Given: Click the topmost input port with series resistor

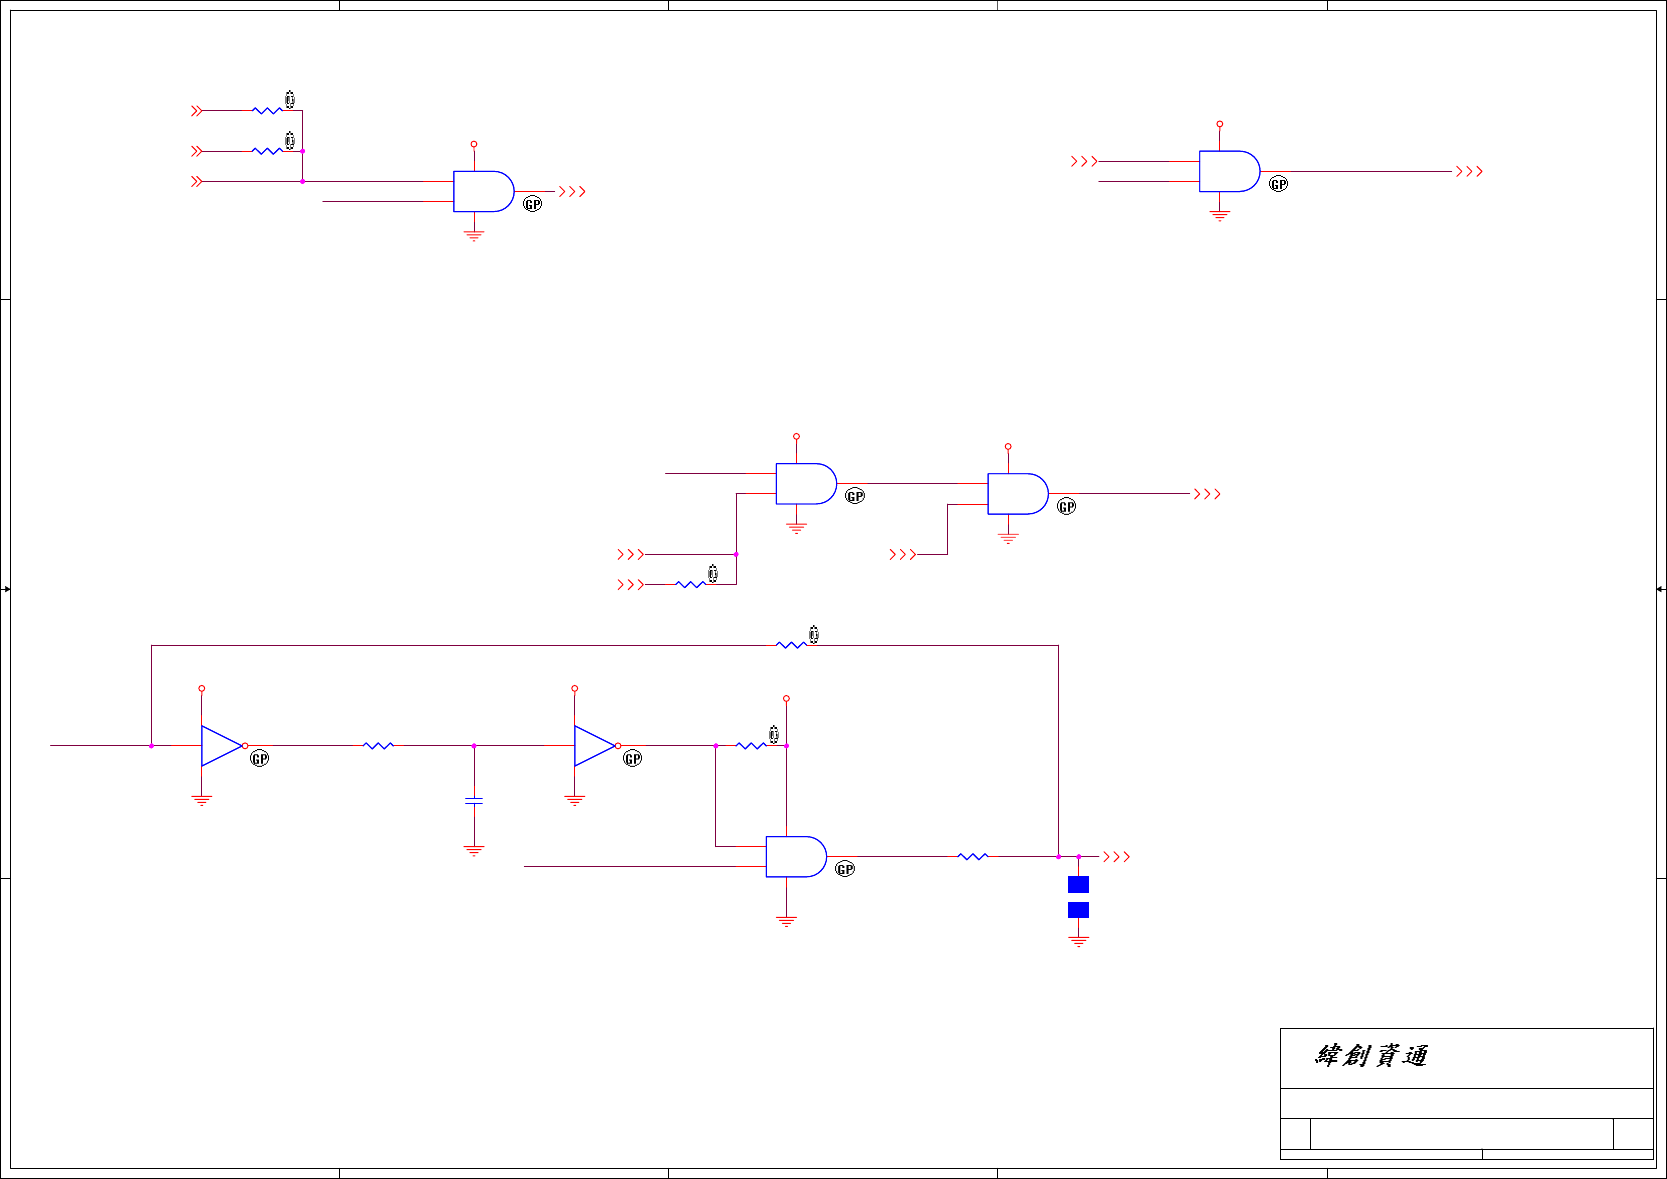Looking at the screenshot, I should (197, 111).
